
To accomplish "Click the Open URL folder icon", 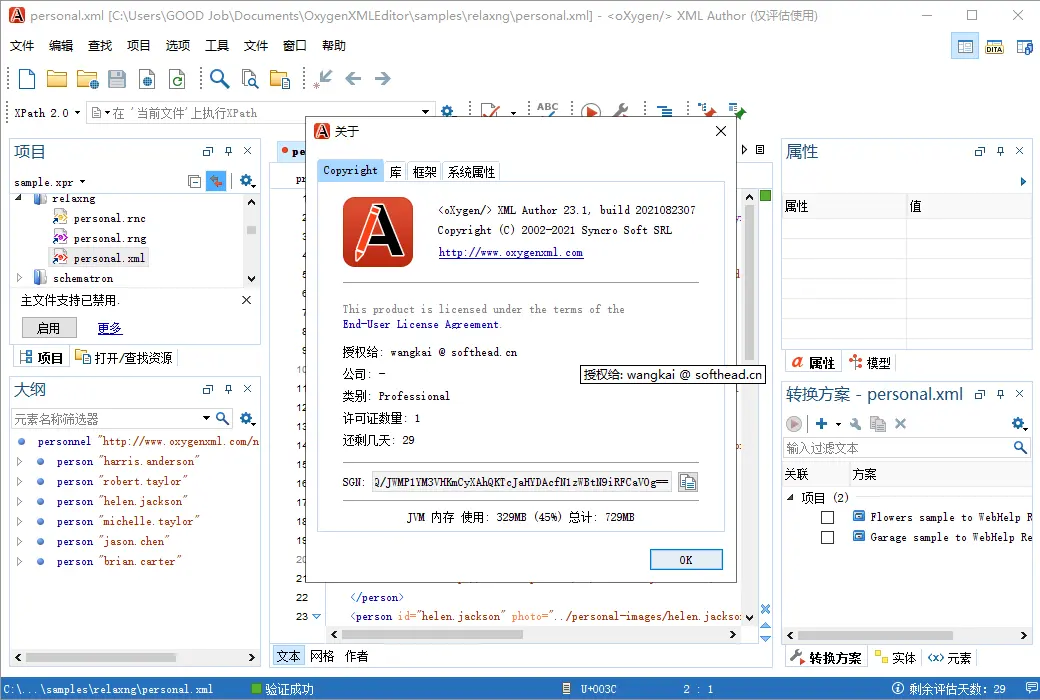I will coord(88,79).
